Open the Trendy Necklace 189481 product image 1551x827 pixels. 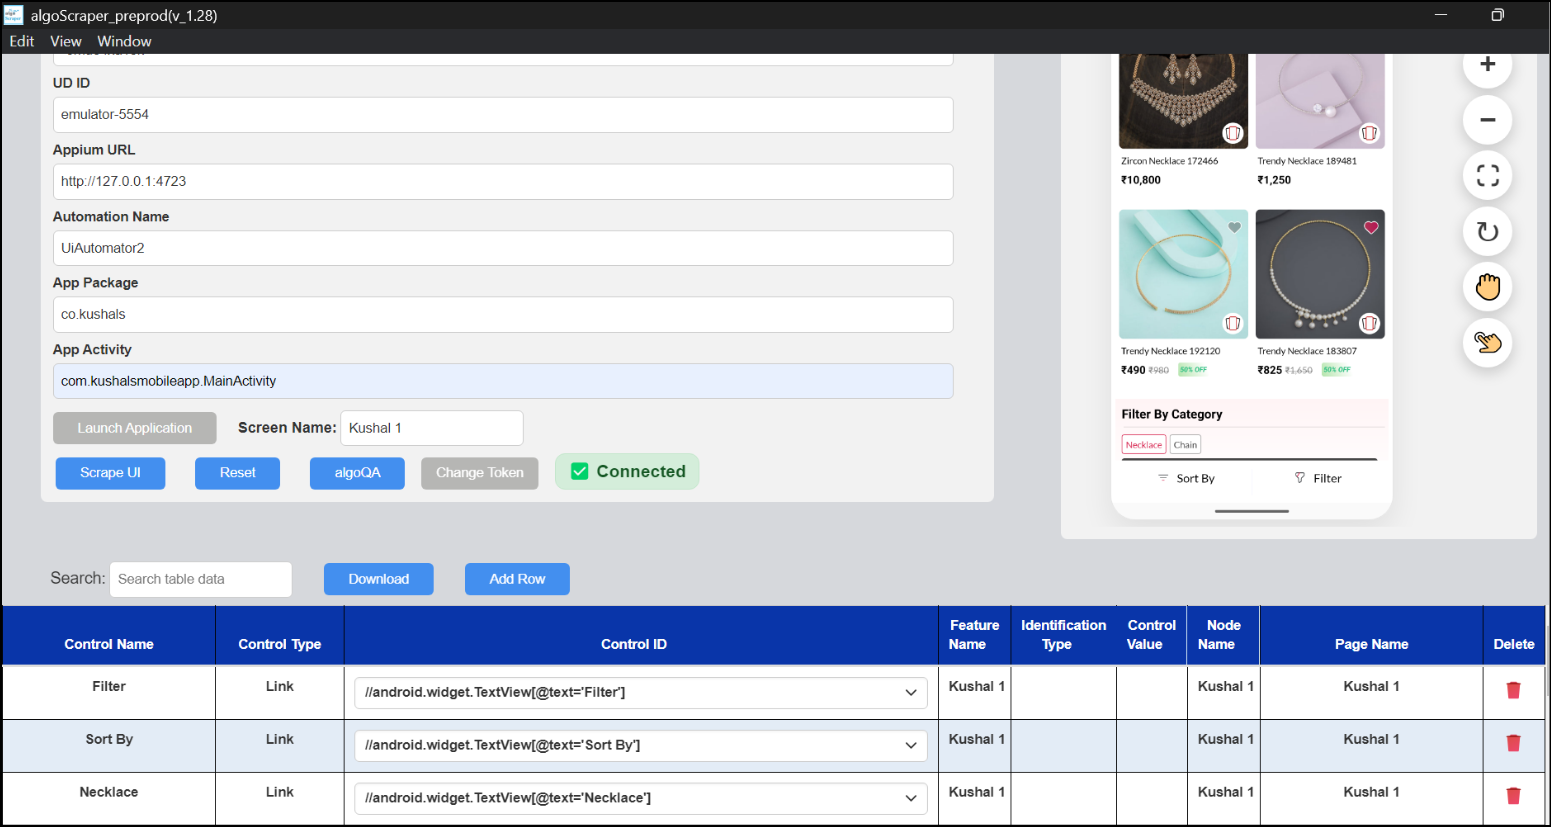coord(1320,101)
